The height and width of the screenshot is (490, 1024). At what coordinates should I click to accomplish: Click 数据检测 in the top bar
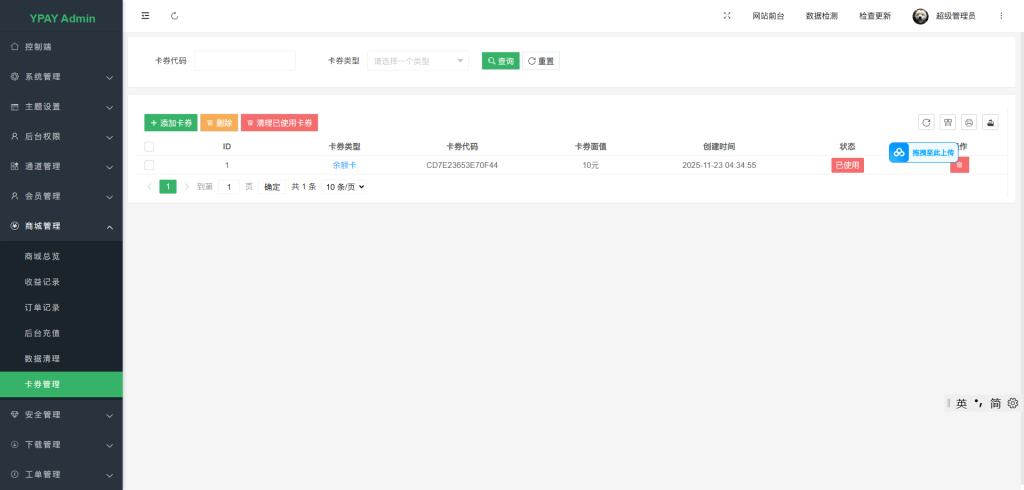(x=822, y=16)
